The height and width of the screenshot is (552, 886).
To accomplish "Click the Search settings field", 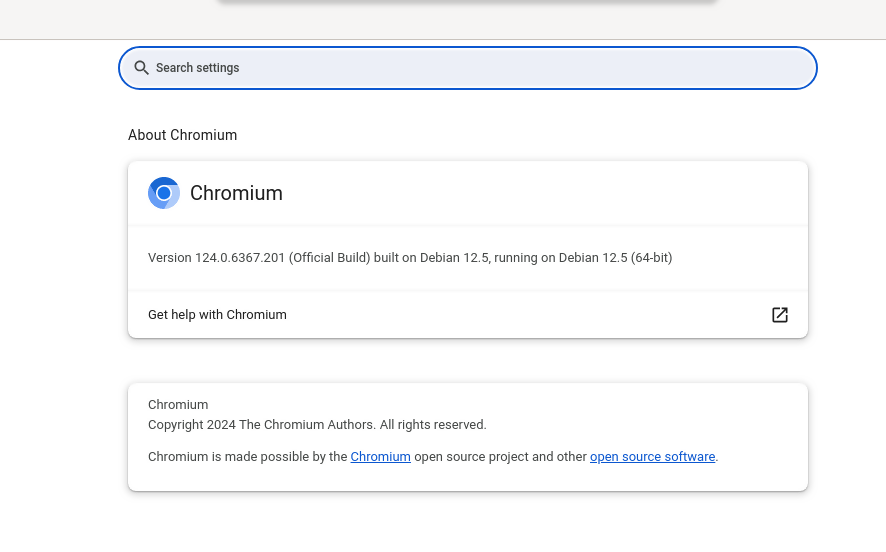I will pos(468,68).
